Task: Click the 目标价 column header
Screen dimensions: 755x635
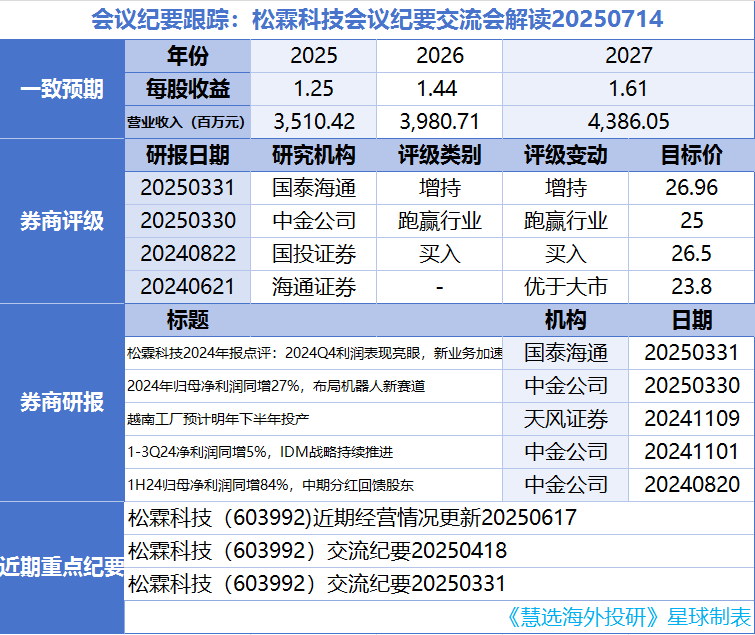Action: click(x=691, y=155)
